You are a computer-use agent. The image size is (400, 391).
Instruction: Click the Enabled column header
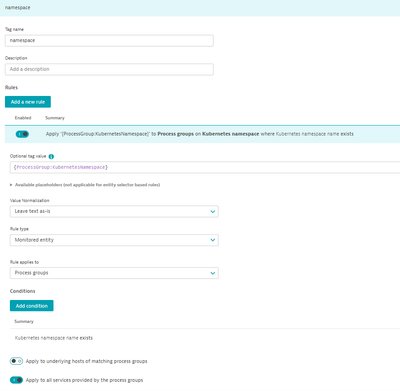click(x=23, y=118)
